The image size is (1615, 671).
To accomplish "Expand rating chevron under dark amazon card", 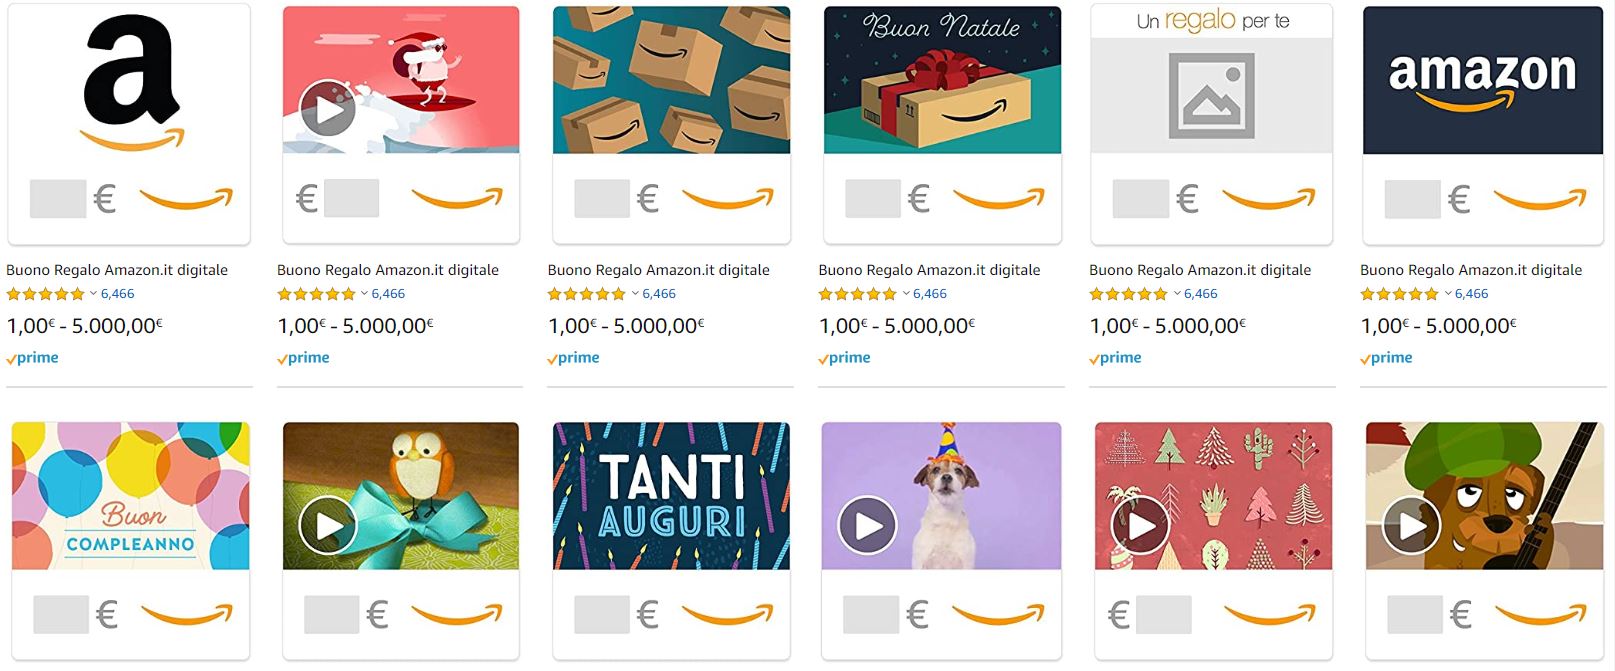I will tap(1447, 294).
